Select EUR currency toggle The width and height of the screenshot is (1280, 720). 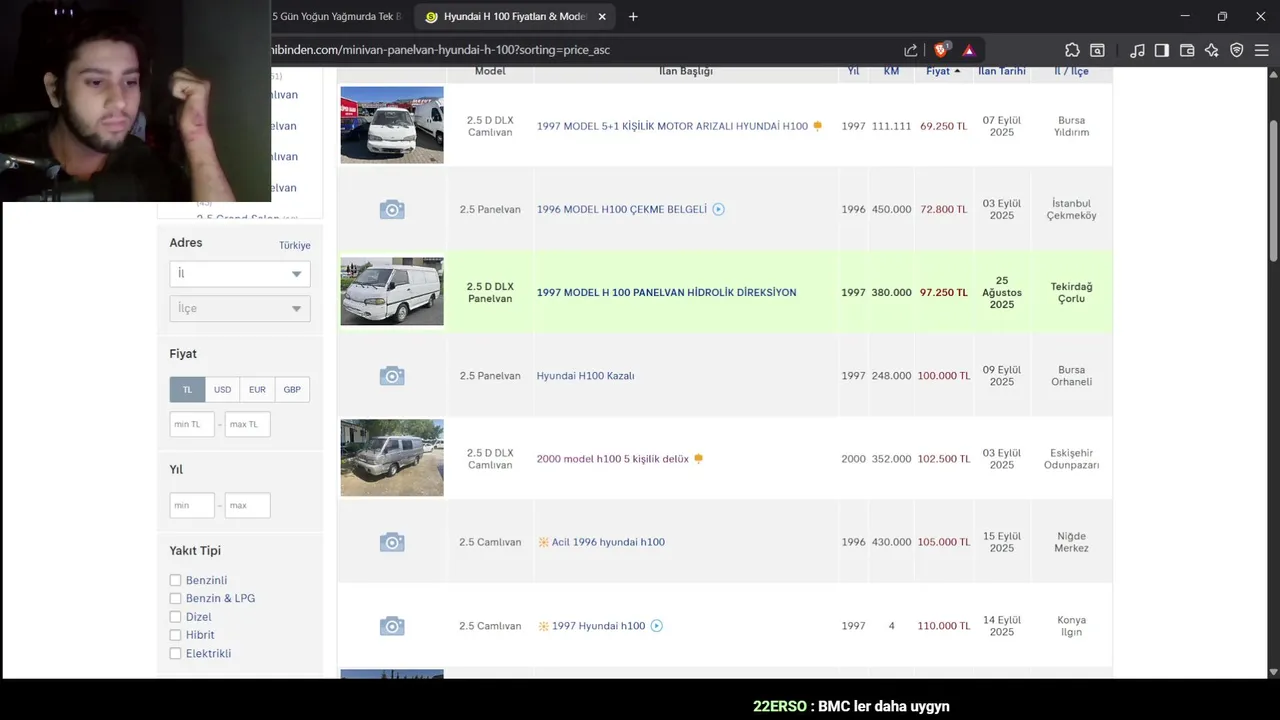pos(257,390)
